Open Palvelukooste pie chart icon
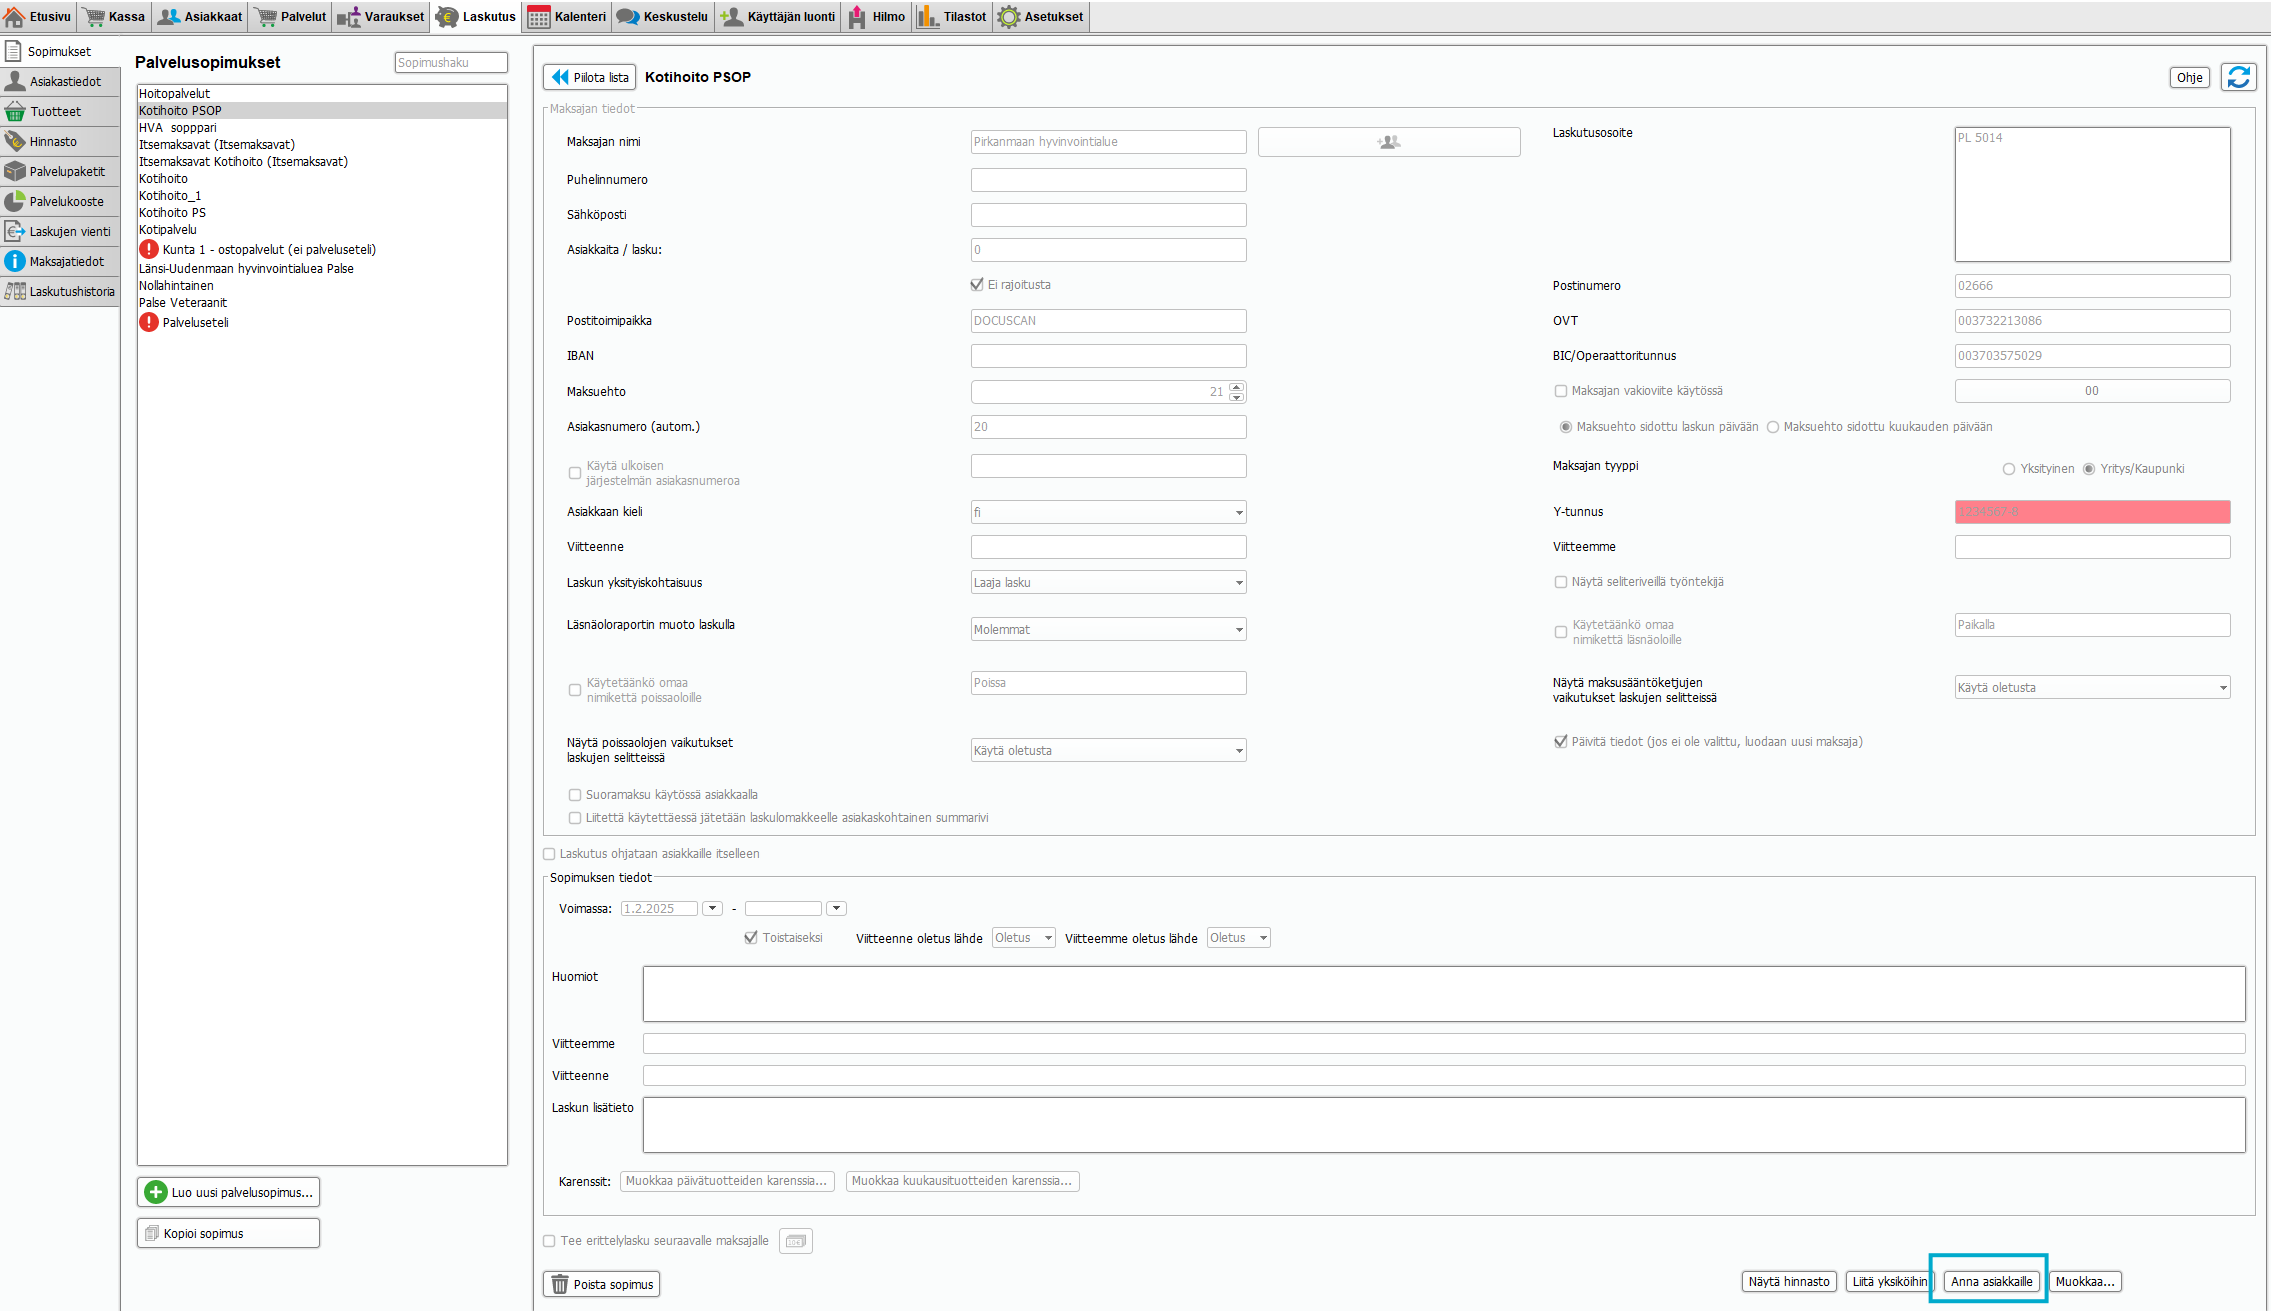Screen dimensions: 2271x1311 [15, 201]
